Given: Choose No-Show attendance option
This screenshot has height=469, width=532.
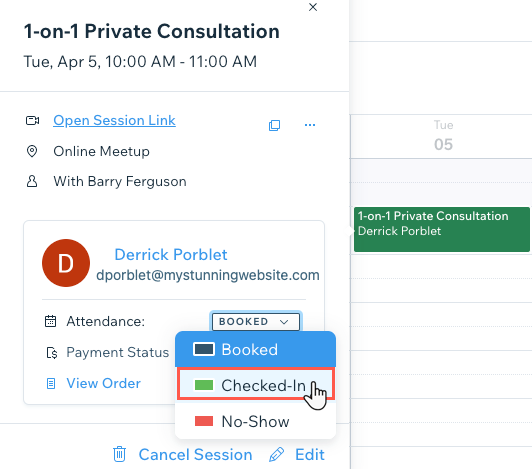Looking at the screenshot, I should (x=255, y=421).
